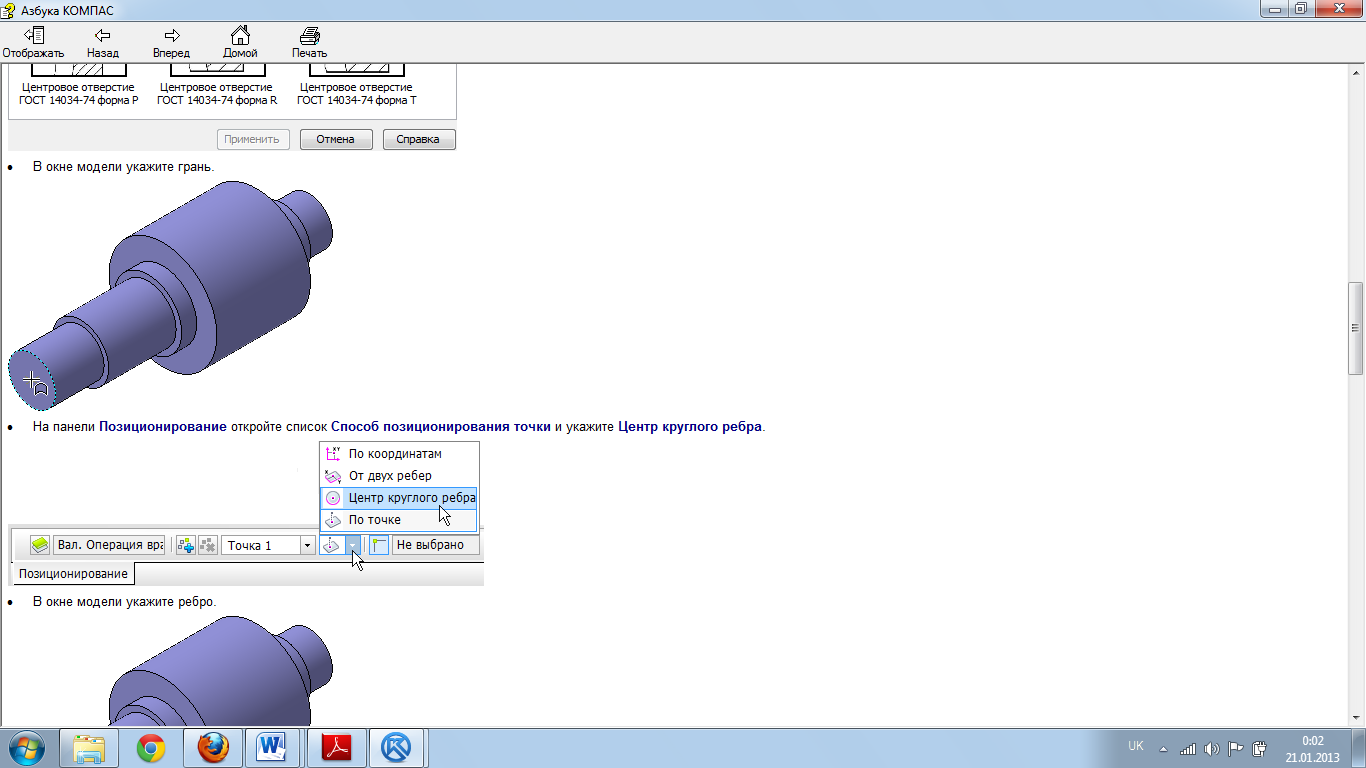Open Windows Explorer from the taskbar

click(x=89, y=748)
